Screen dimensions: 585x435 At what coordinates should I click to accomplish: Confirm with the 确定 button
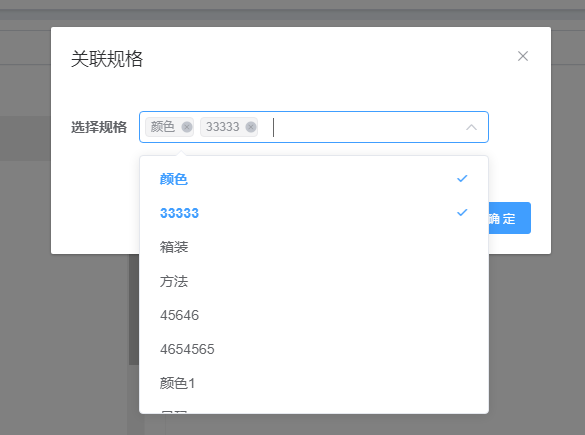tap(509, 218)
